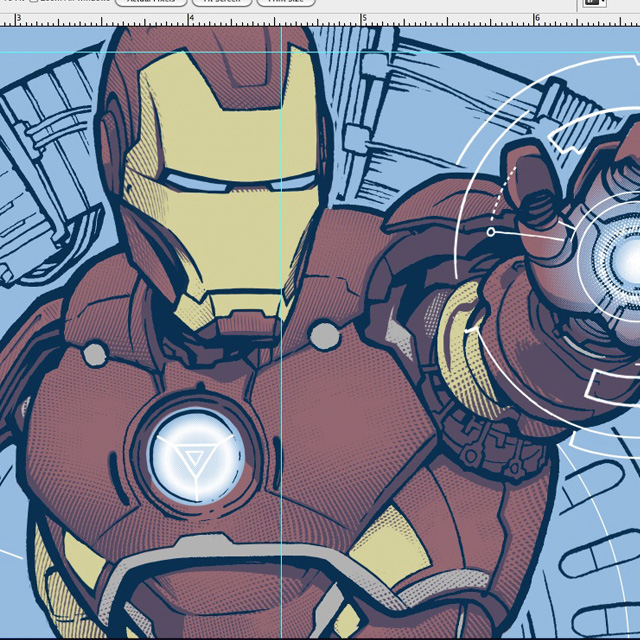This screenshot has width=640, height=640.
Task: Click the Actual Pixels button
Action: [151, 2]
